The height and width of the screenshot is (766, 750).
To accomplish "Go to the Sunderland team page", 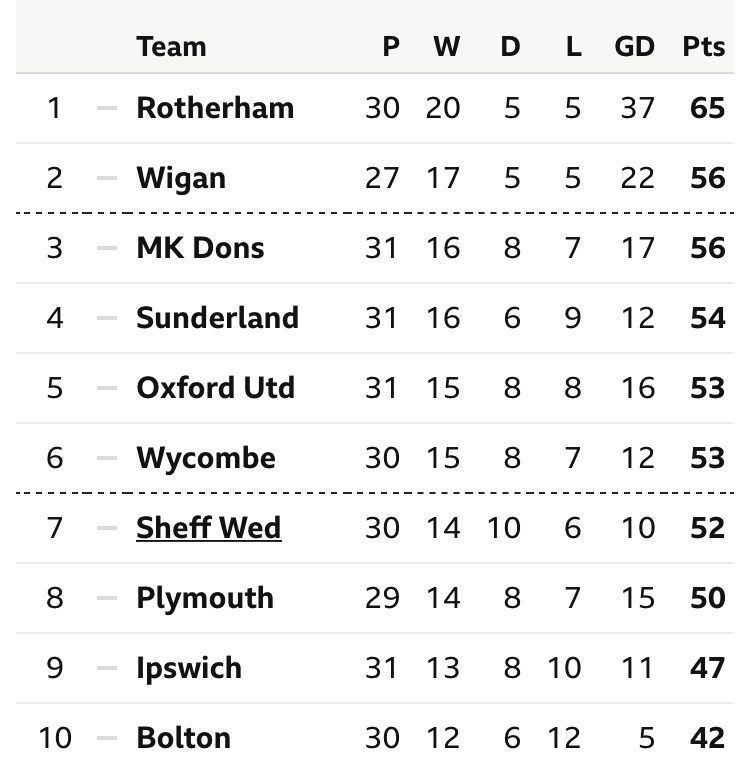I will tap(217, 318).
